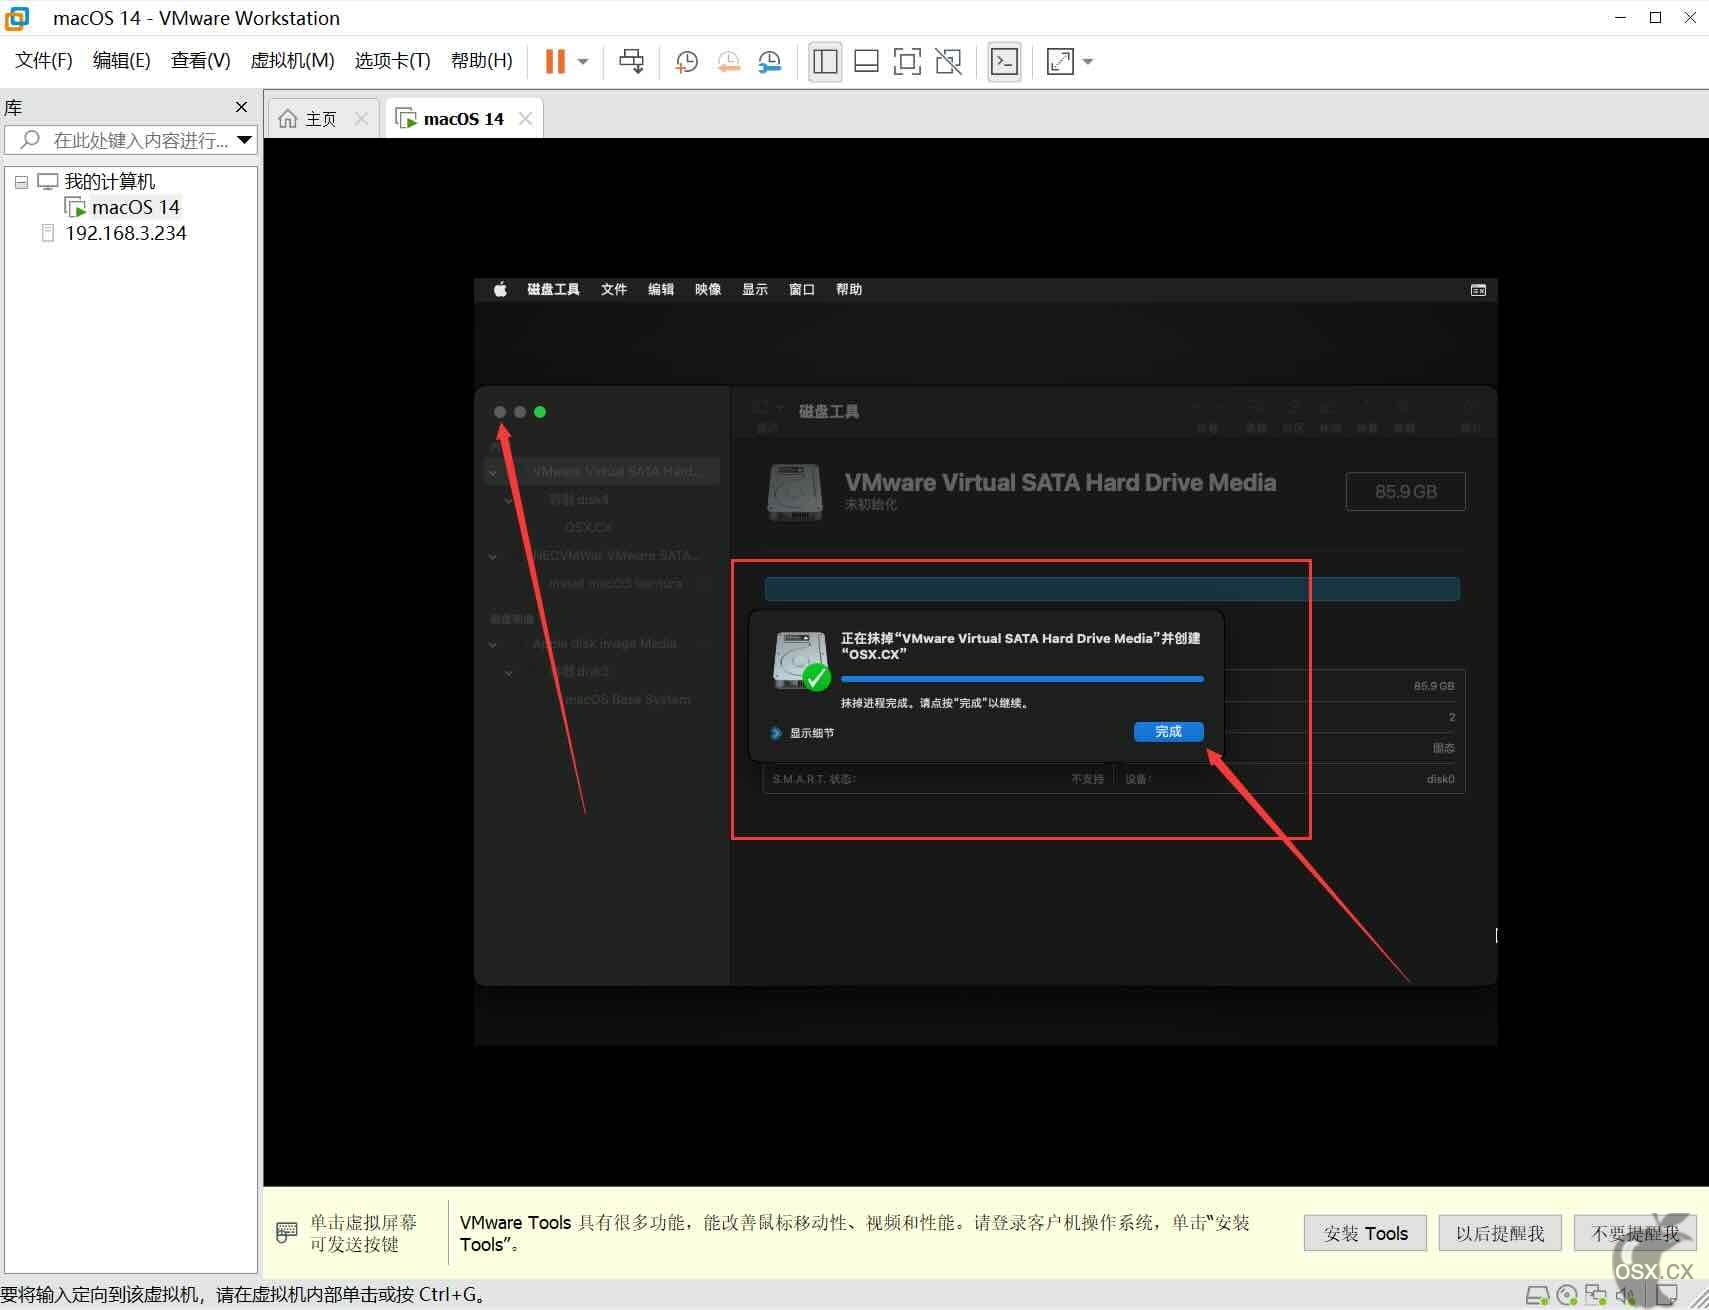Toggle the library sidebar view
The image size is (1709, 1310).
click(825, 62)
